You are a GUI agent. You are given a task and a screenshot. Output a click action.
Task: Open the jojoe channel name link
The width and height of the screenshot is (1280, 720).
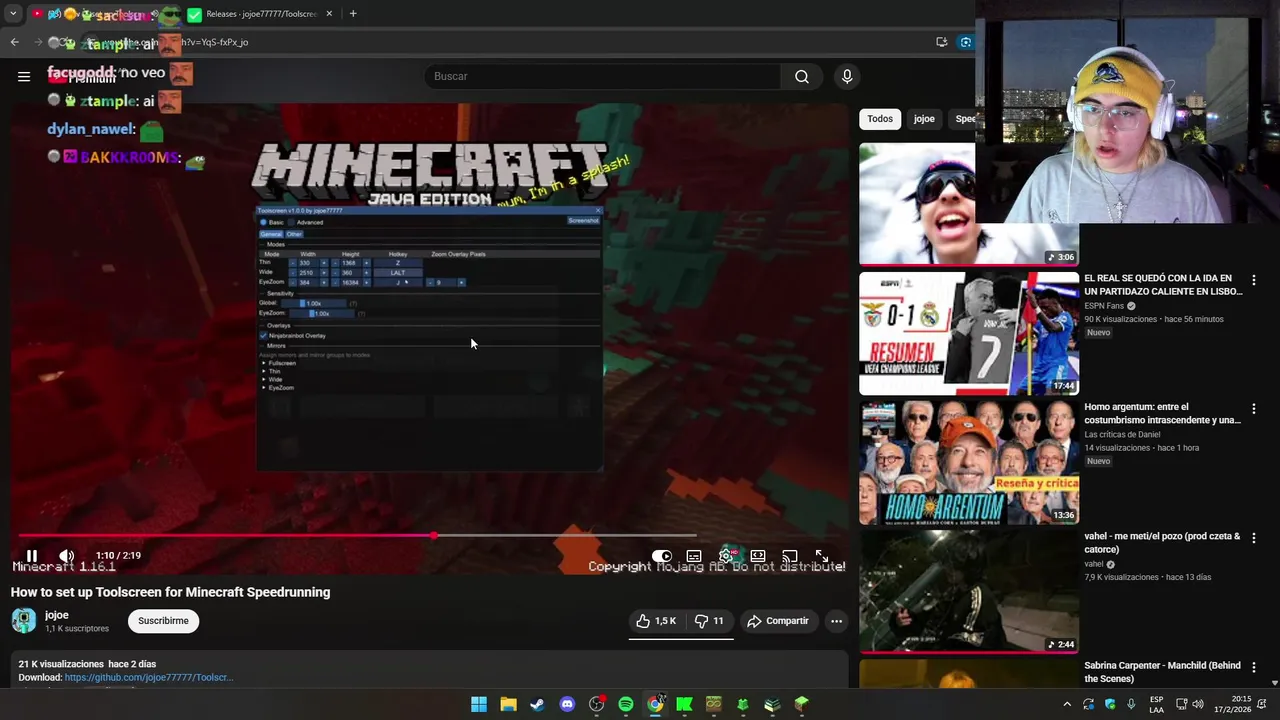(x=57, y=615)
